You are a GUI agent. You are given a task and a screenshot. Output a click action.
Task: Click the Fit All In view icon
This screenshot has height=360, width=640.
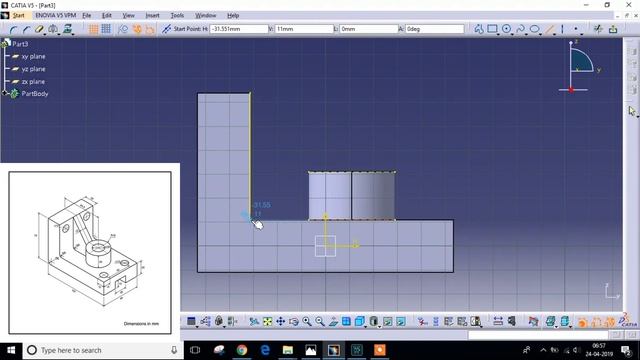[267, 322]
